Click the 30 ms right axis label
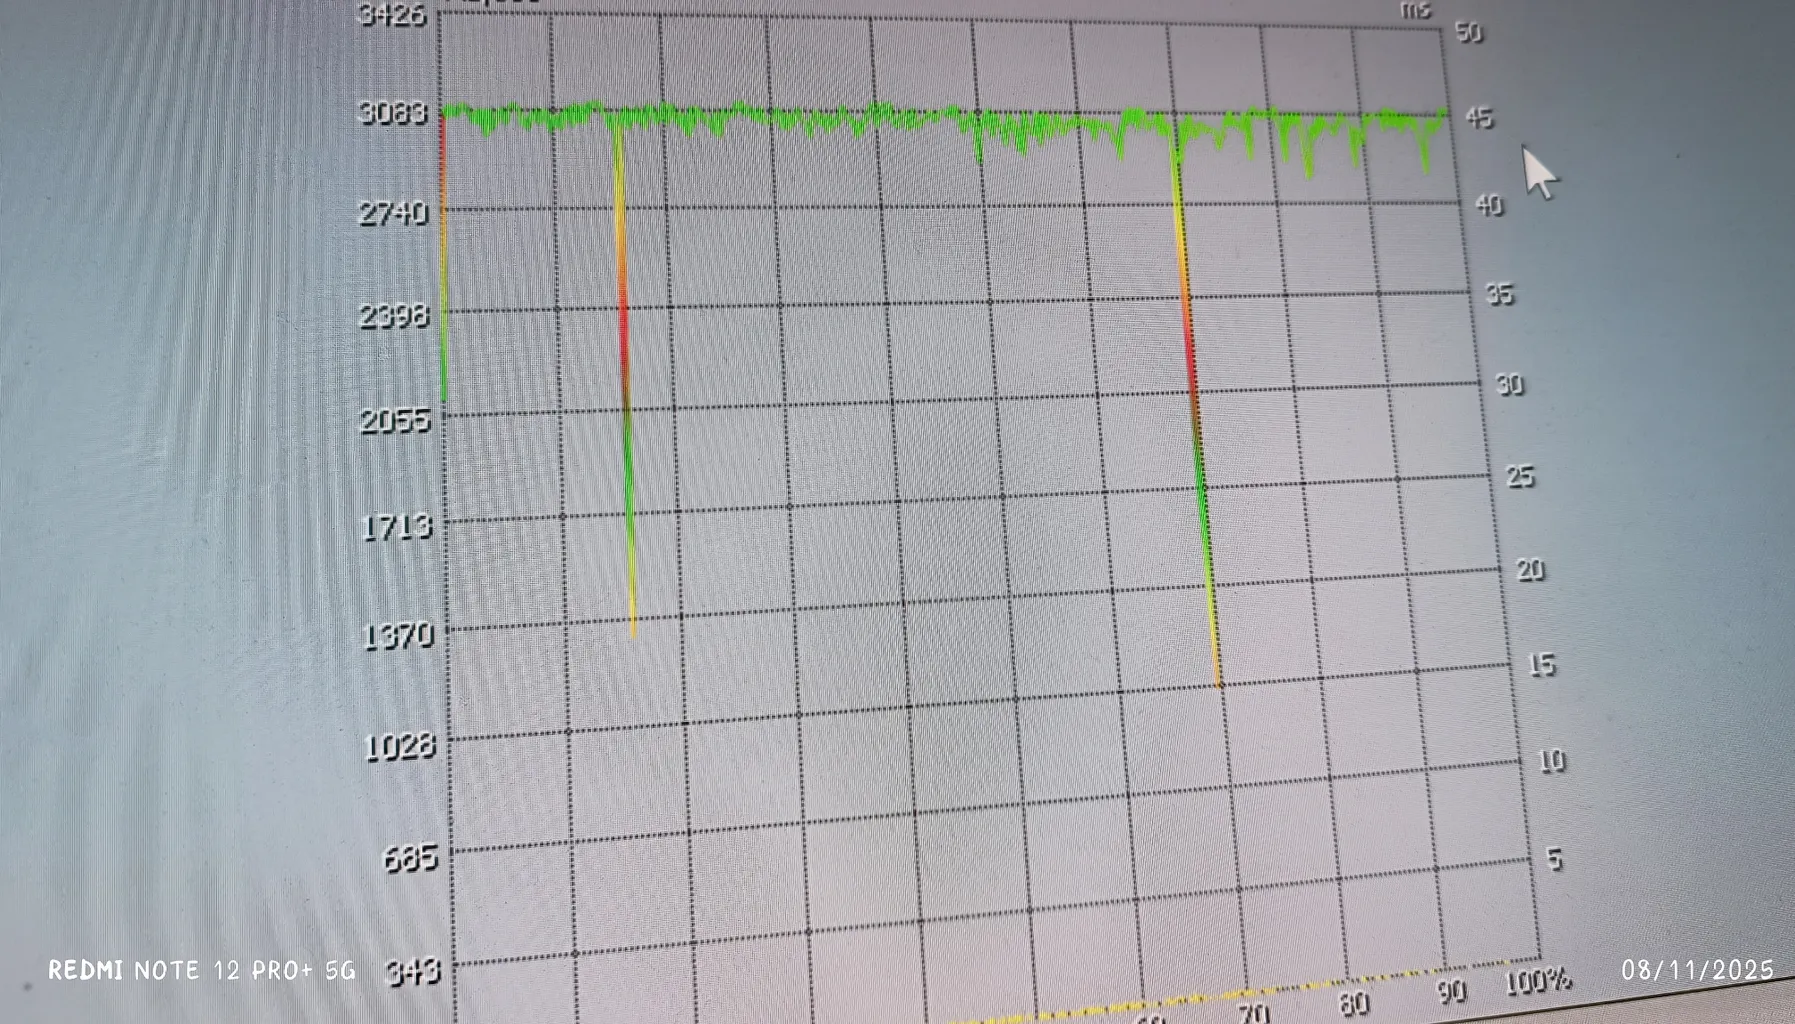 tap(1509, 384)
